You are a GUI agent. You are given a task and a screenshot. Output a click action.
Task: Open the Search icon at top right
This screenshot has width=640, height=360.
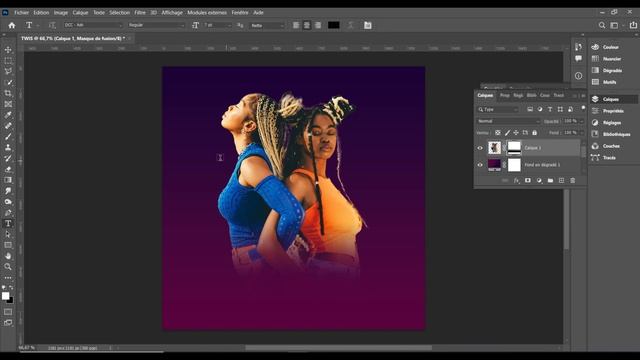click(602, 25)
